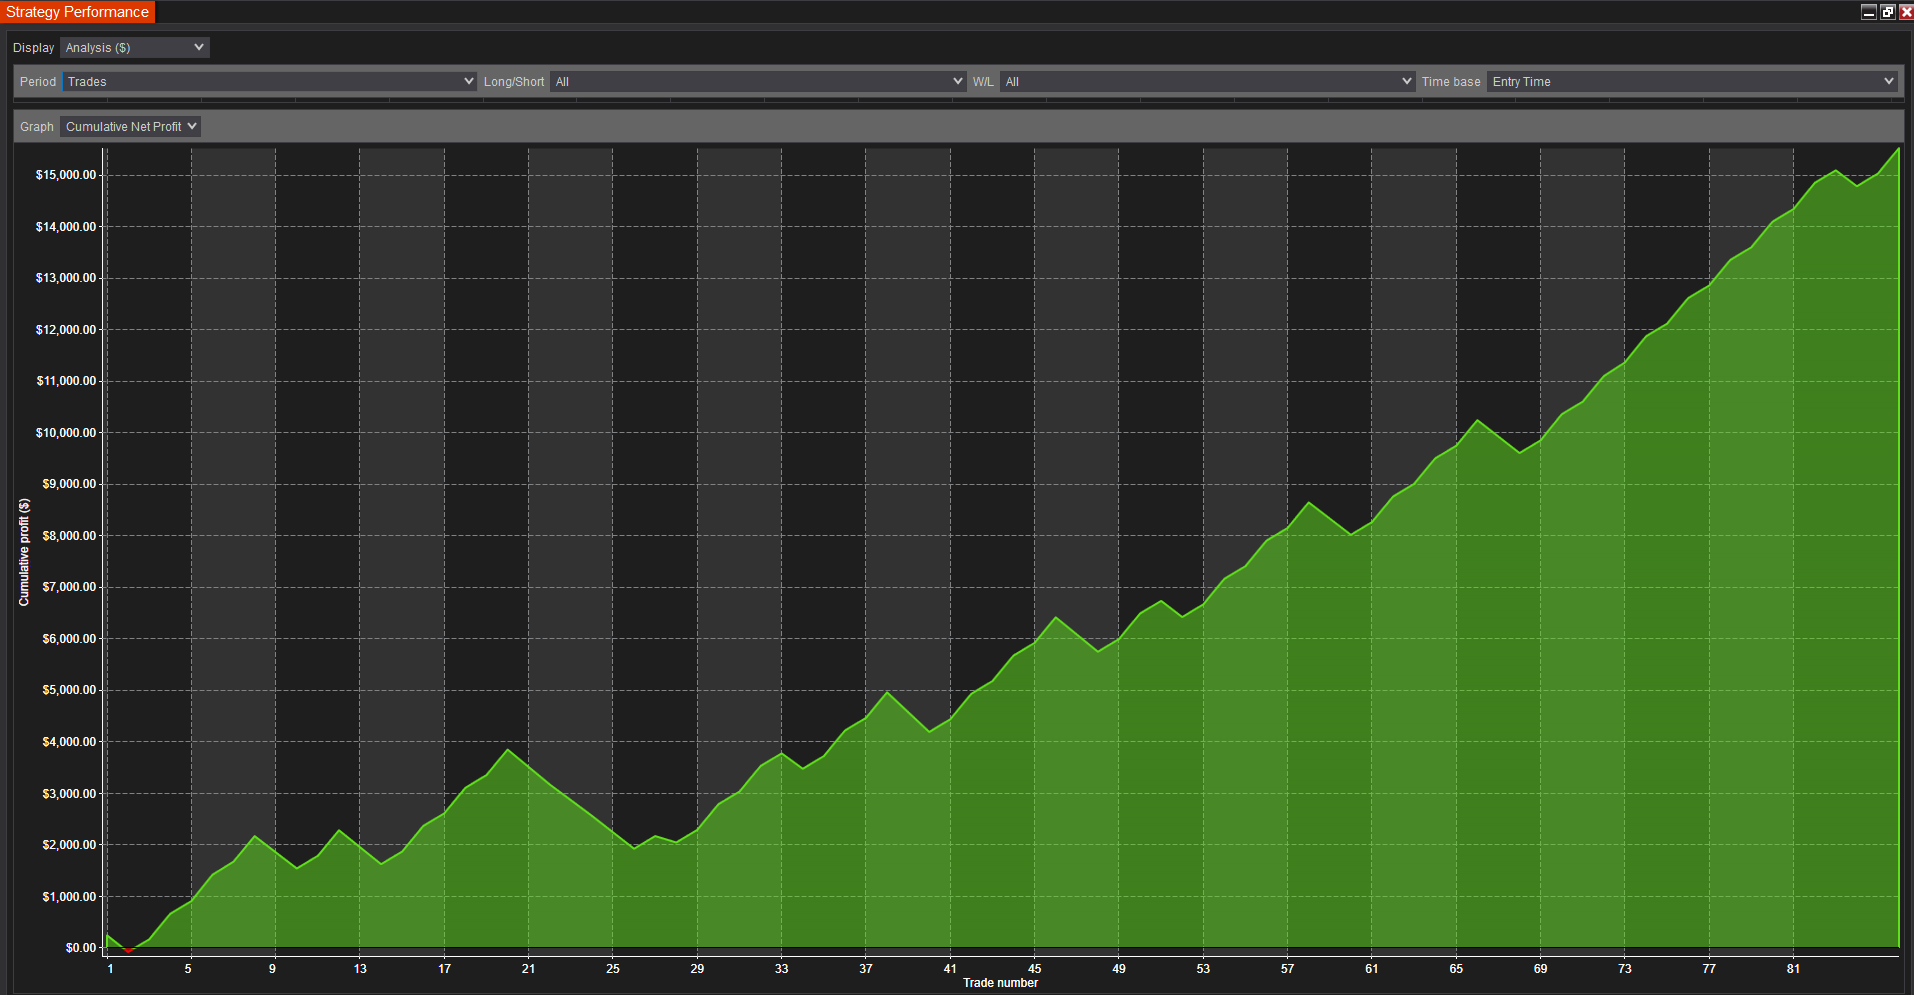
Task: Expand the W/L filter dropdown
Action: pyautogui.click(x=1207, y=81)
